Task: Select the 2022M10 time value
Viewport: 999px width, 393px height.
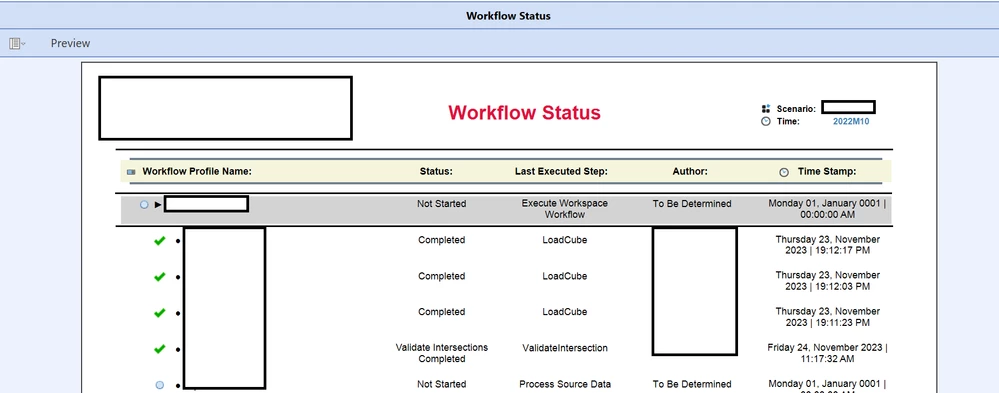Action: point(851,121)
